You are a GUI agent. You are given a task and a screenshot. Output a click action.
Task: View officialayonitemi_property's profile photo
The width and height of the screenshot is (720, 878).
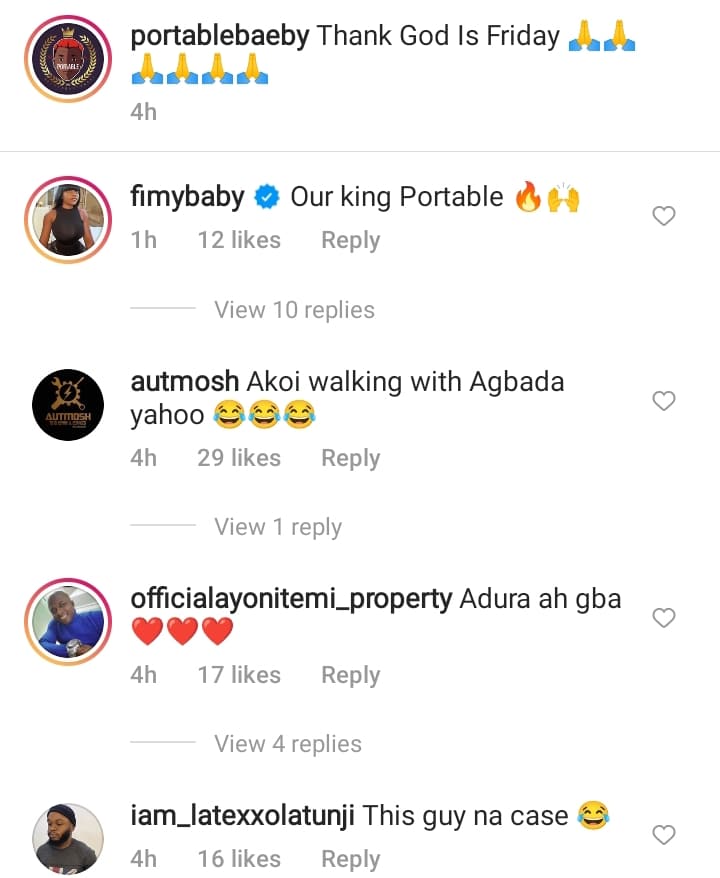[x=69, y=620]
